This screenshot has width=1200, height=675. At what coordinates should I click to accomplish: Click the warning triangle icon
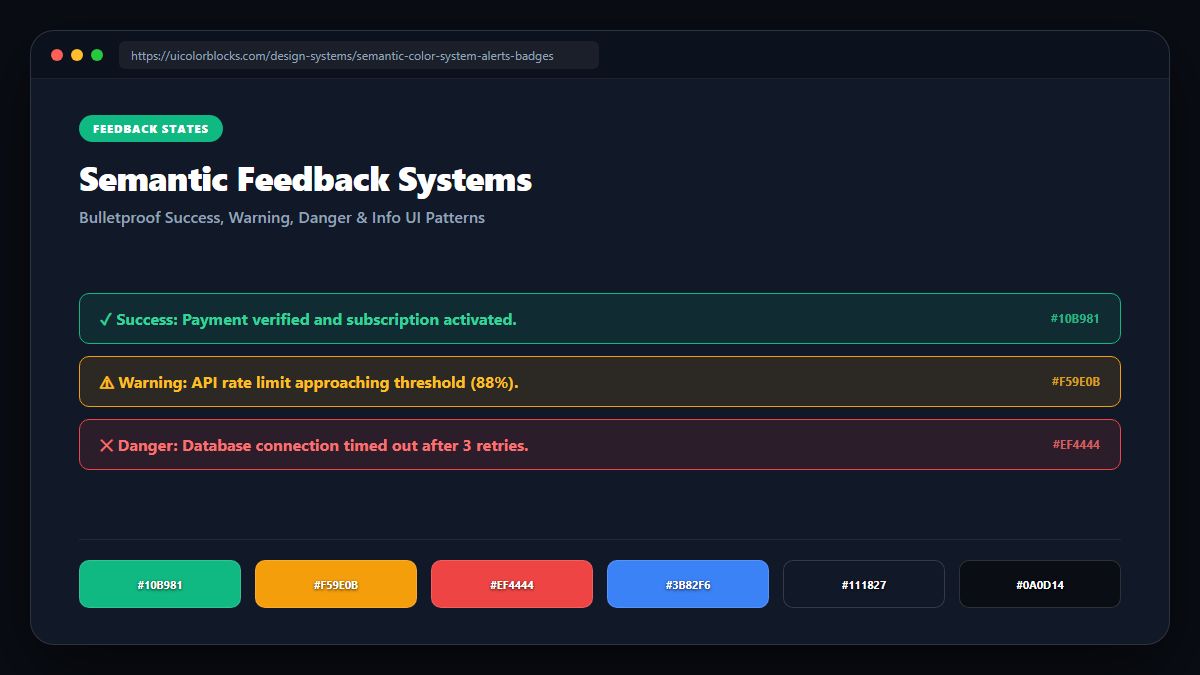(107, 383)
